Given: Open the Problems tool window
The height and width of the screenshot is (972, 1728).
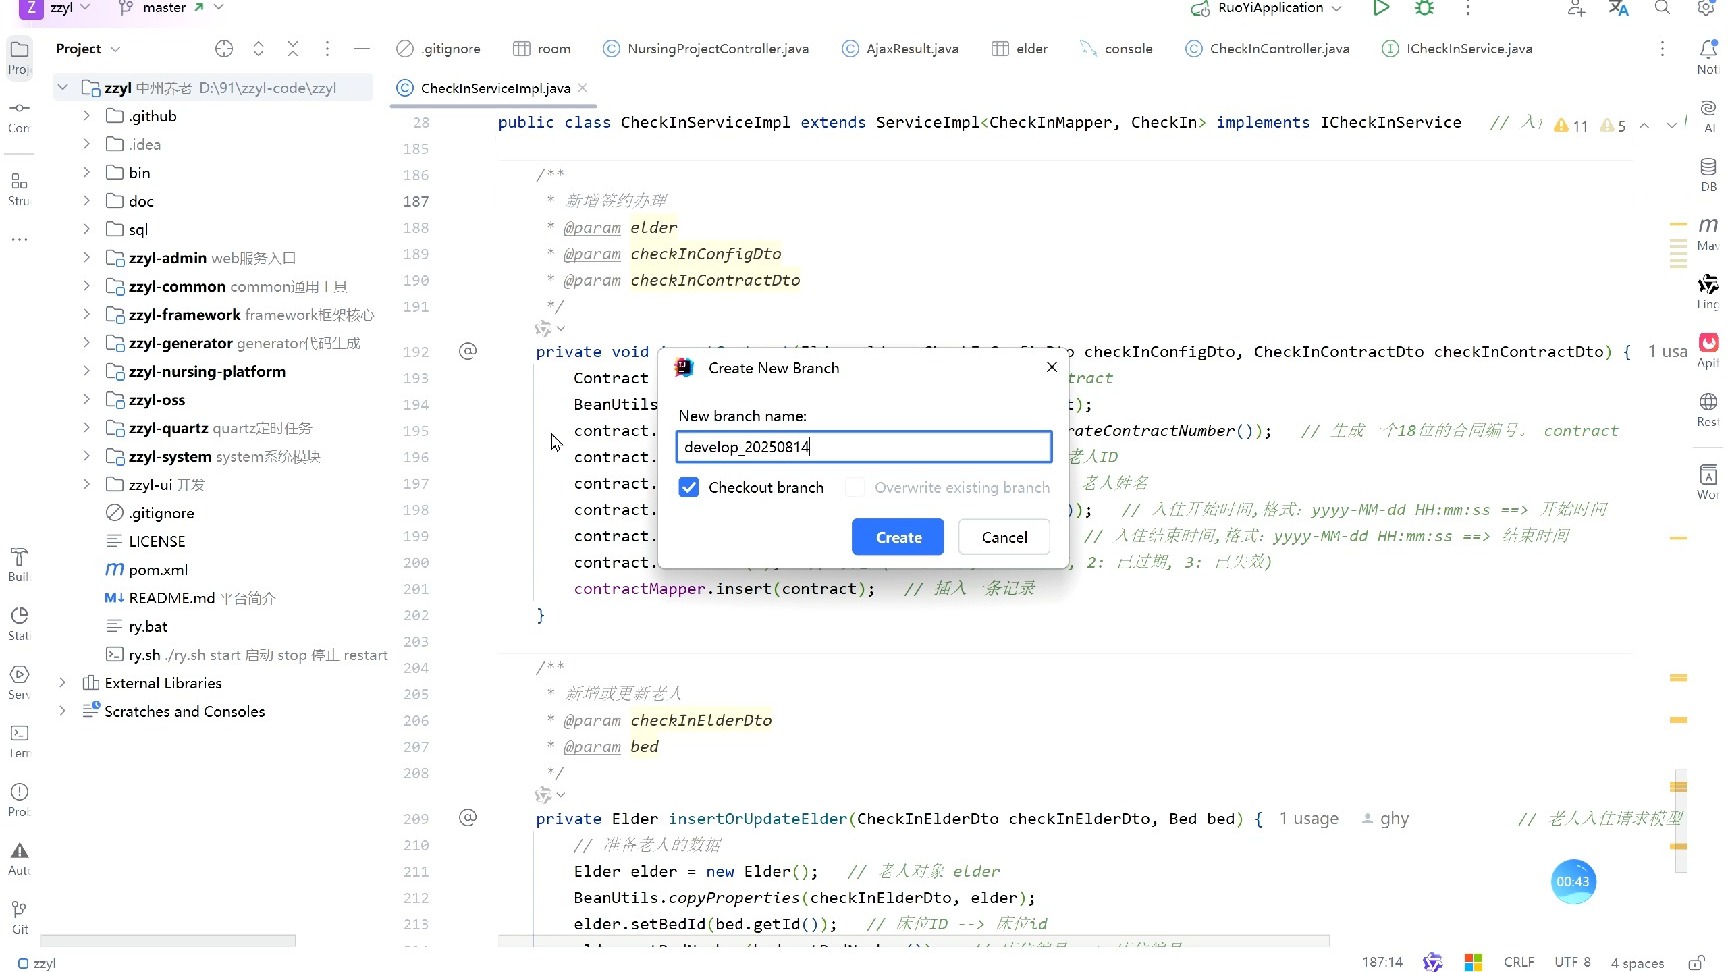Looking at the screenshot, I should click(19, 792).
